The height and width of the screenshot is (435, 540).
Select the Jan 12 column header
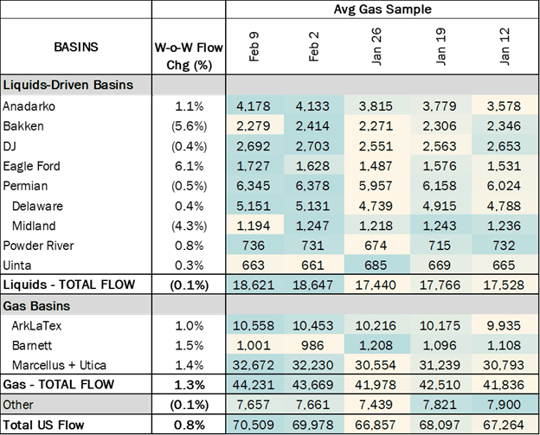[x=504, y=46]
